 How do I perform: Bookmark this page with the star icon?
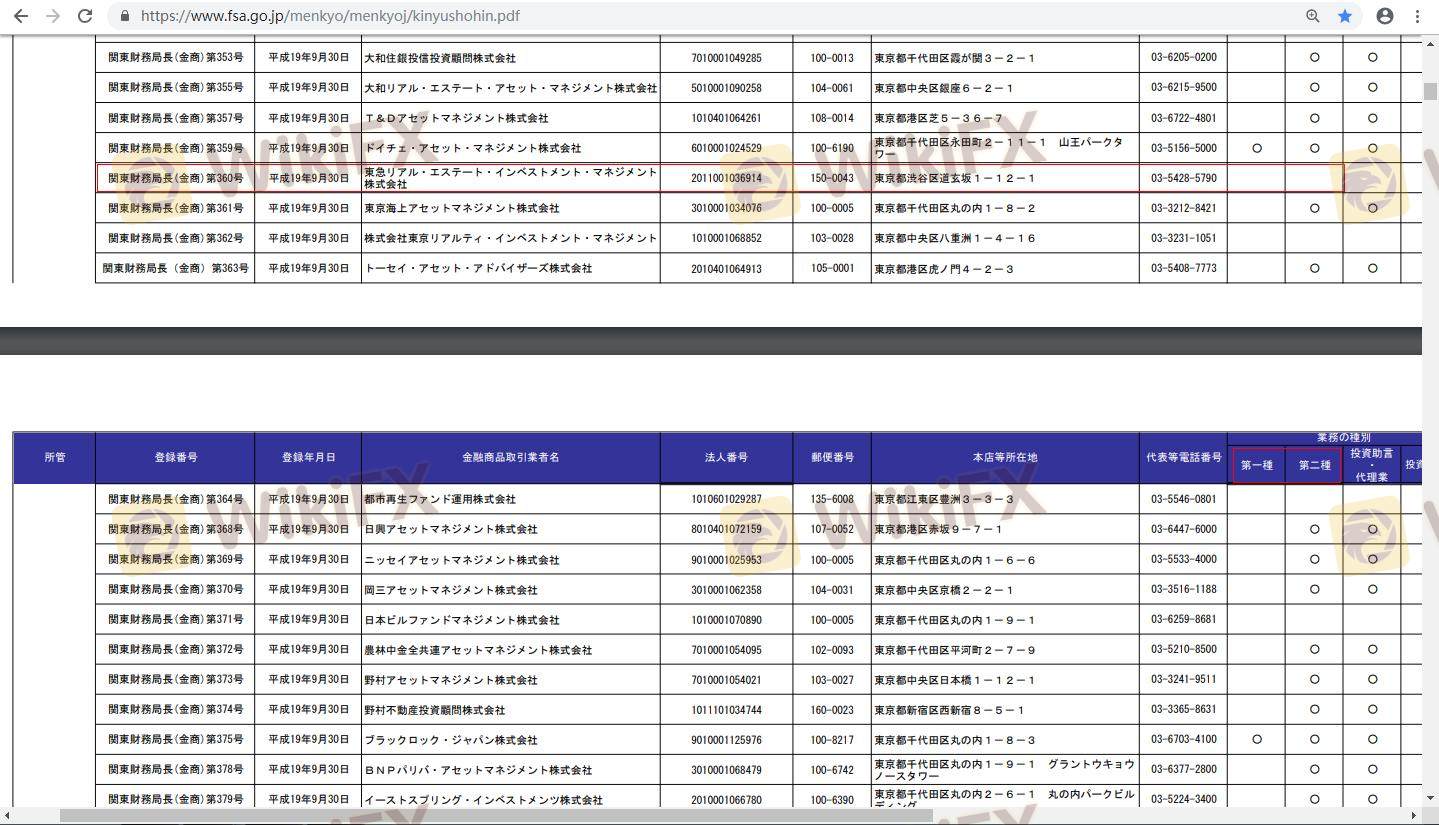(x=1345, y=16)
